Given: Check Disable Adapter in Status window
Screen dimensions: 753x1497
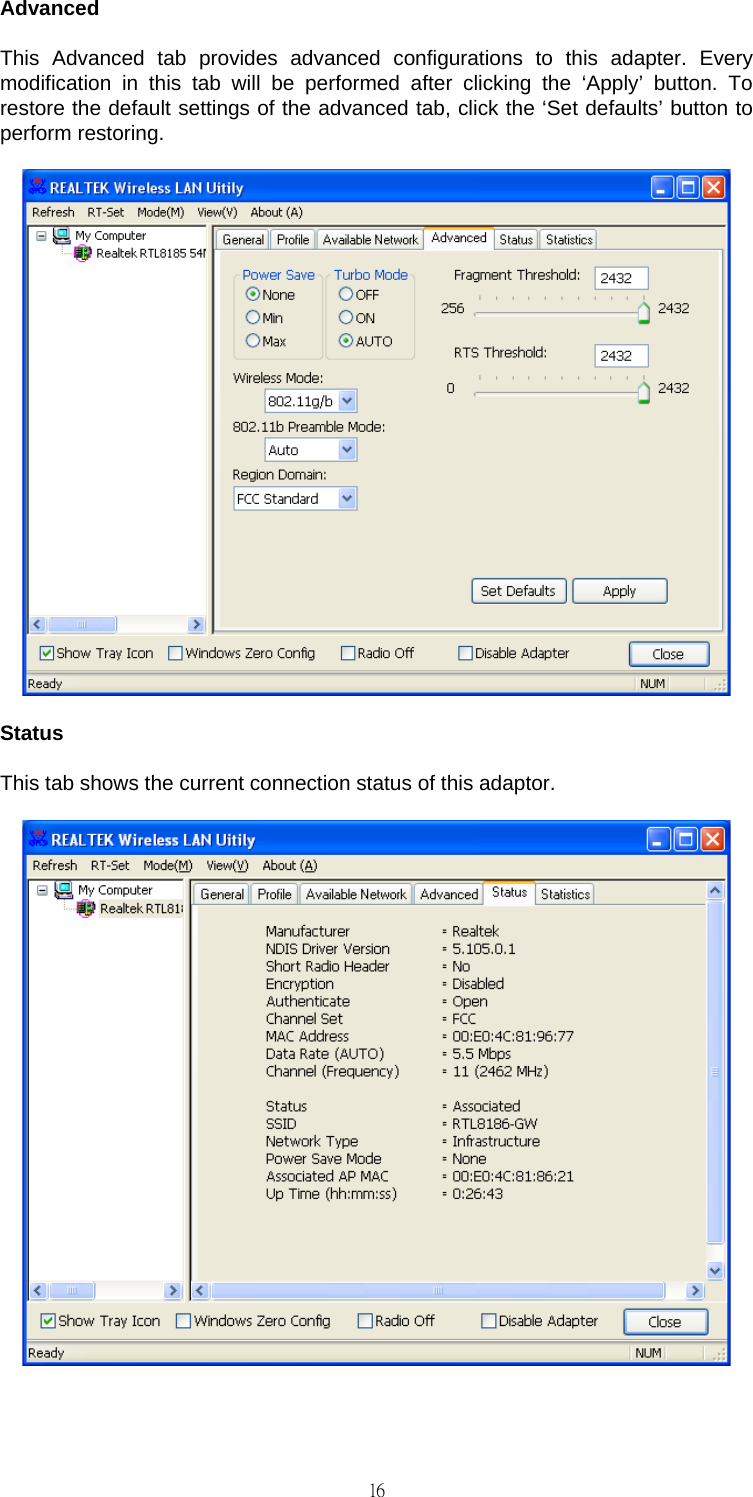Looking at the screenshot, I should pyautogui.click(x=488, y=1321).
